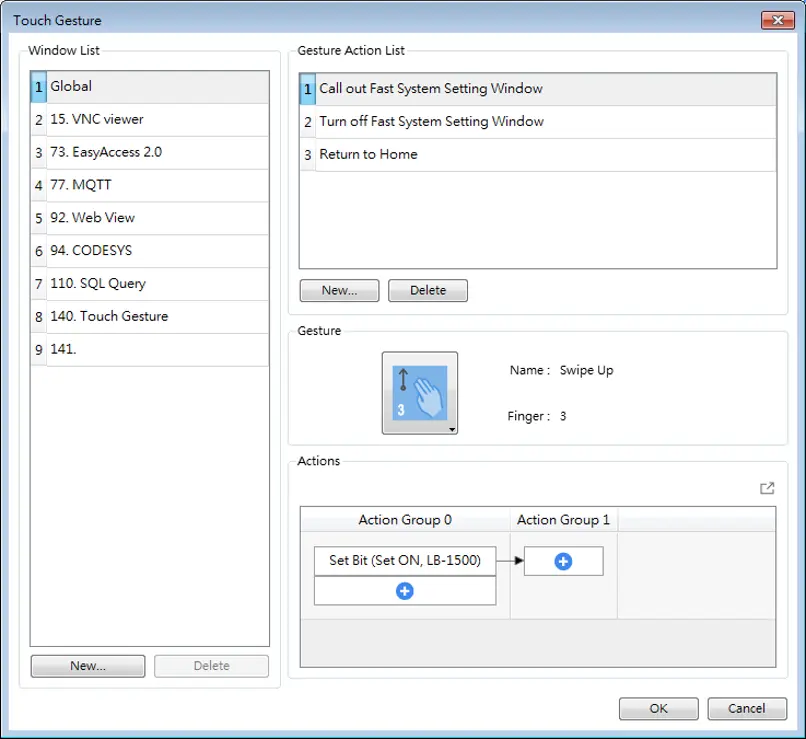The width and height of the screenshot is (806, 739).
Task: Open Set Bit (Set ON, LB-1500) action
Action: [405, 561]
